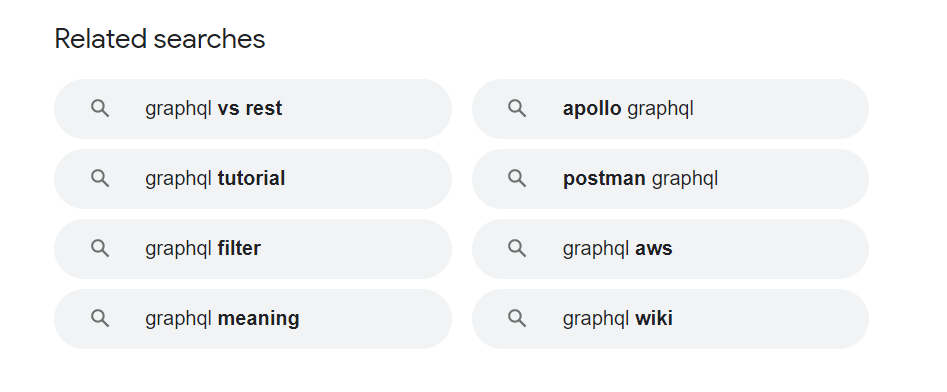
Task: Click search icon beside graphql vs rest
Action: pos(100,109)
